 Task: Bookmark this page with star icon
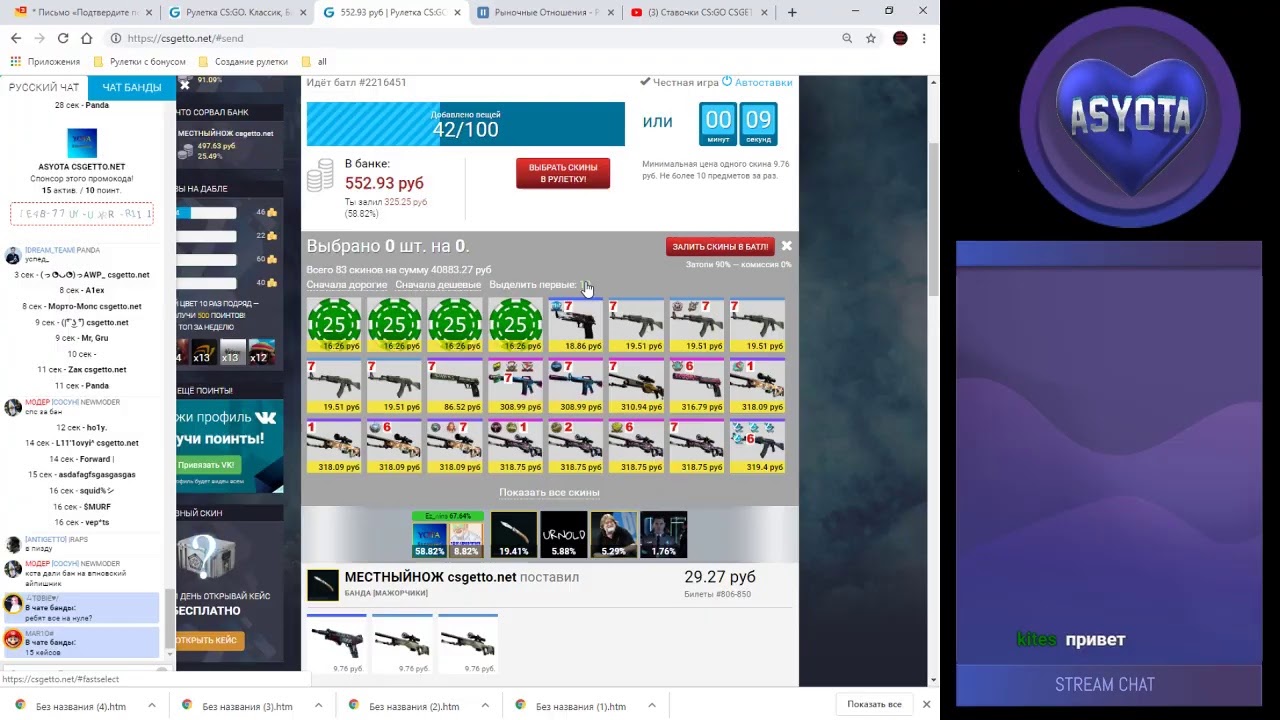[871, 38]
